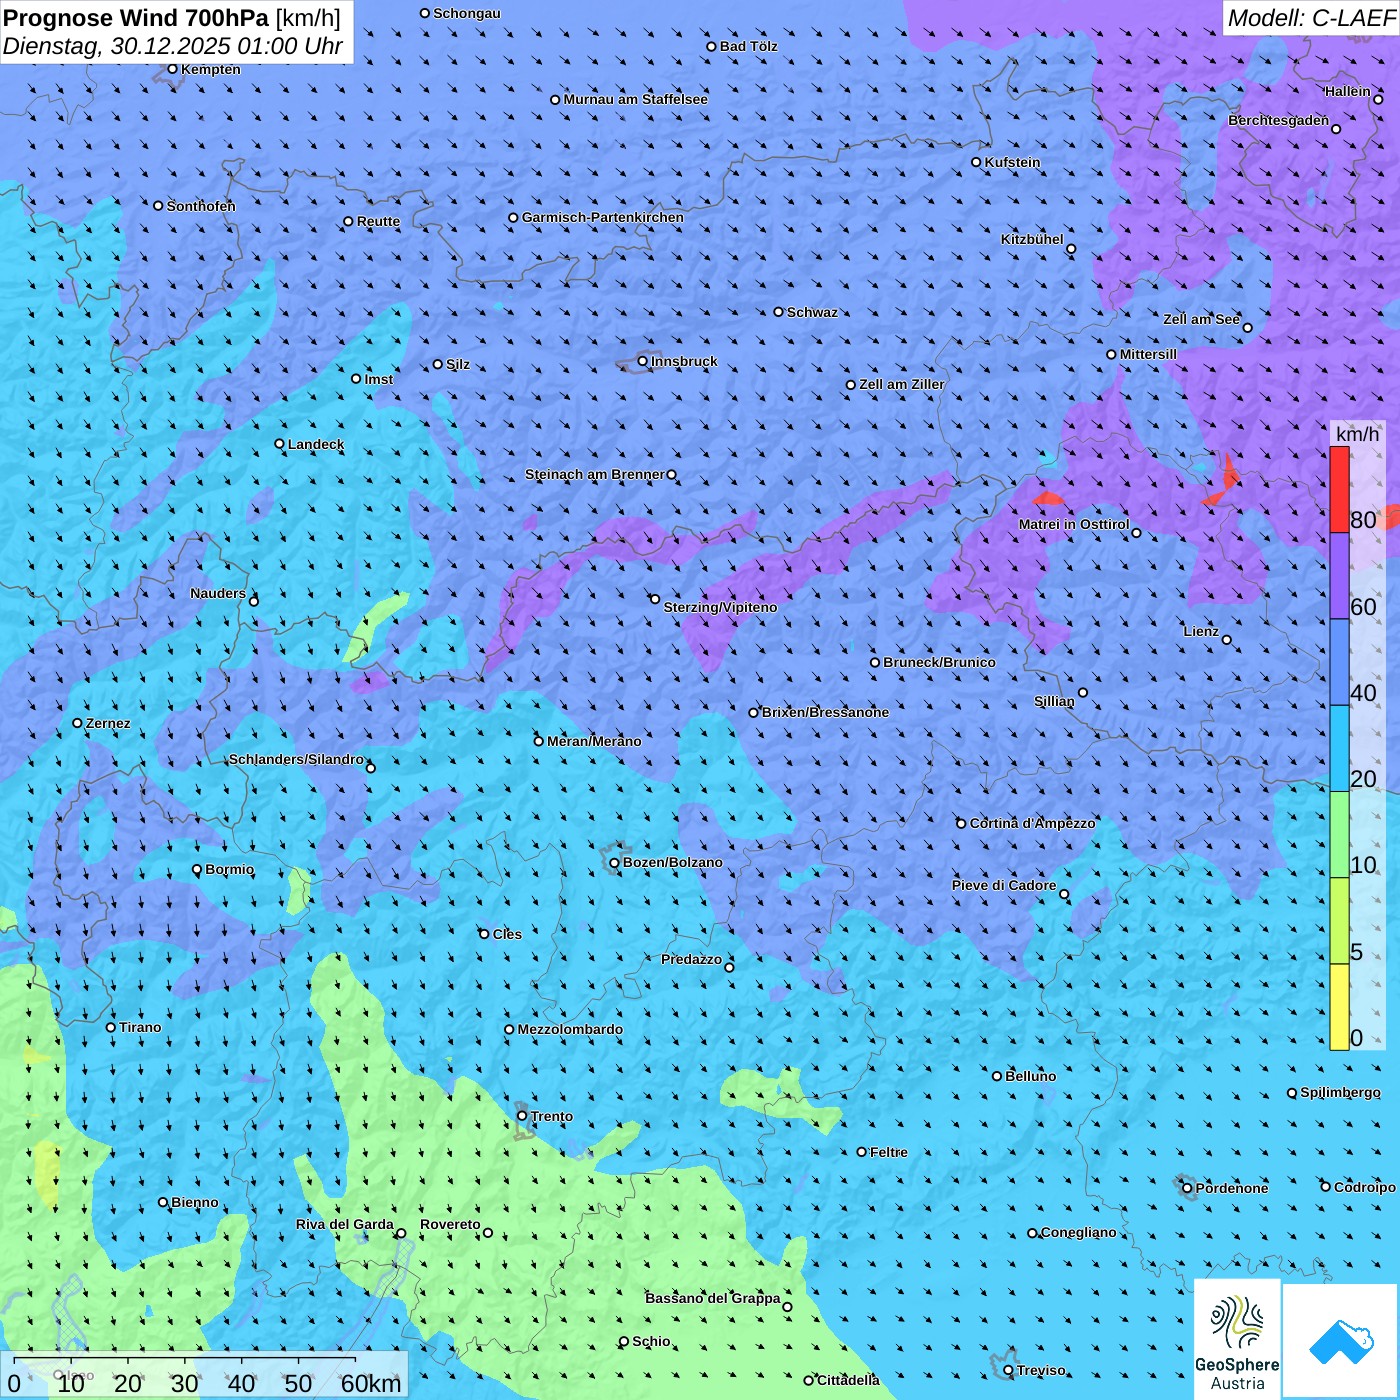Click the Sillian location dot

tap(1083, 692)
